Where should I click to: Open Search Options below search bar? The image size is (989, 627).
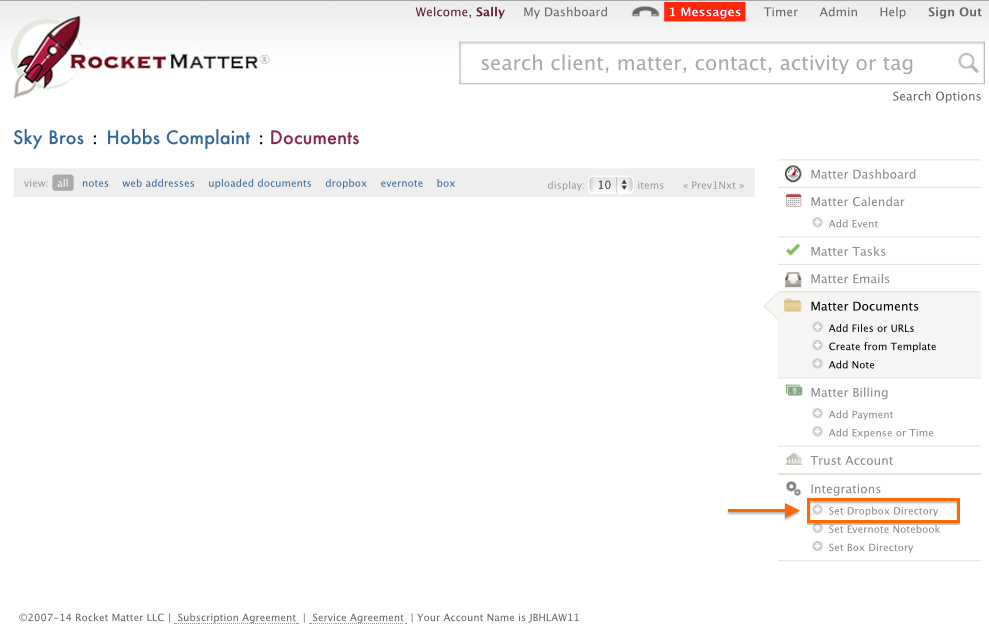click(936, 96)
